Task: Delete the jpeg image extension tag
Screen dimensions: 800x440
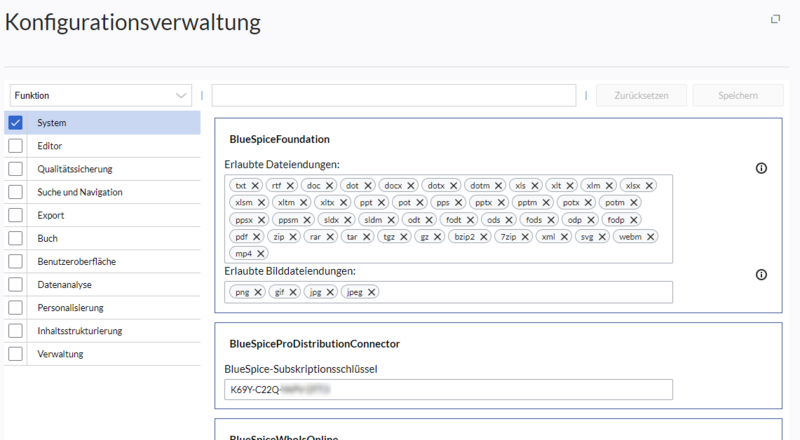Action: click(371, 292)
